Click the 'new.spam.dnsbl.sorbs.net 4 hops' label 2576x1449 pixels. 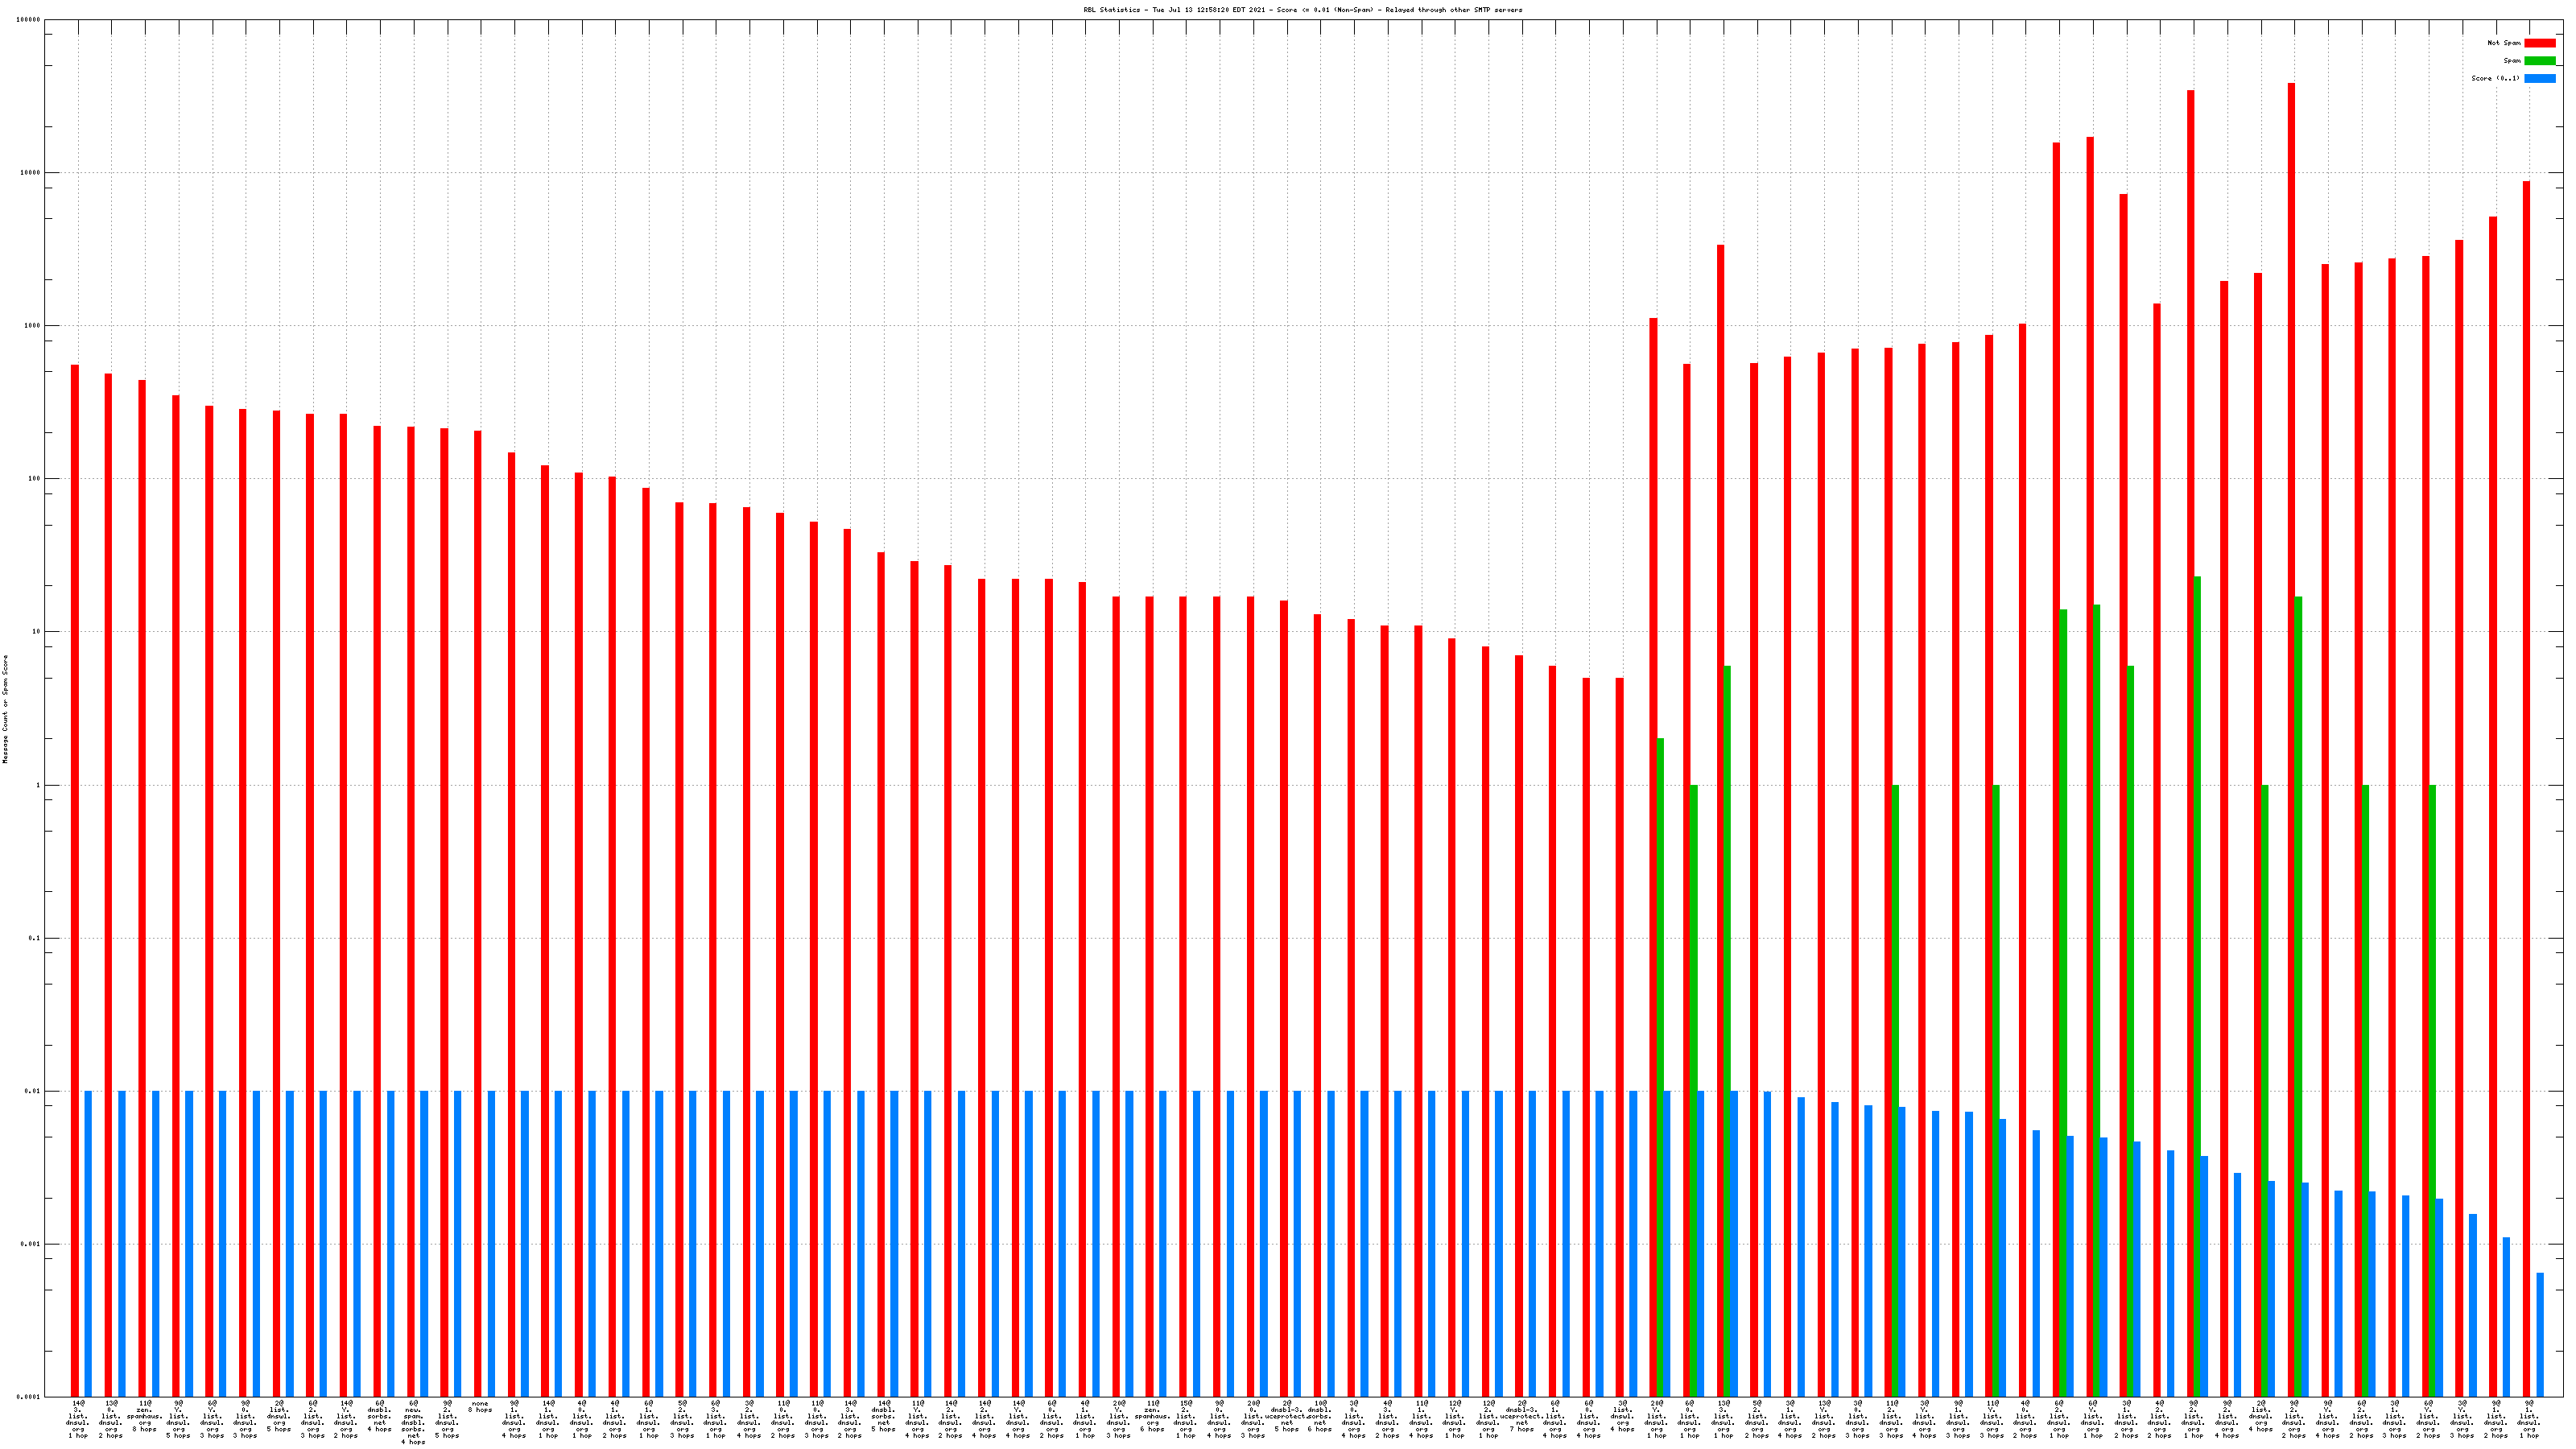click(x=413, y=1423)
